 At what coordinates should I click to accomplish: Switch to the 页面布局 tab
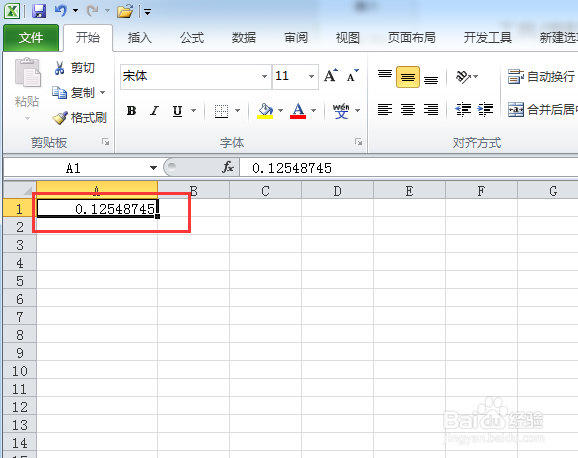(x=411, y=38)
